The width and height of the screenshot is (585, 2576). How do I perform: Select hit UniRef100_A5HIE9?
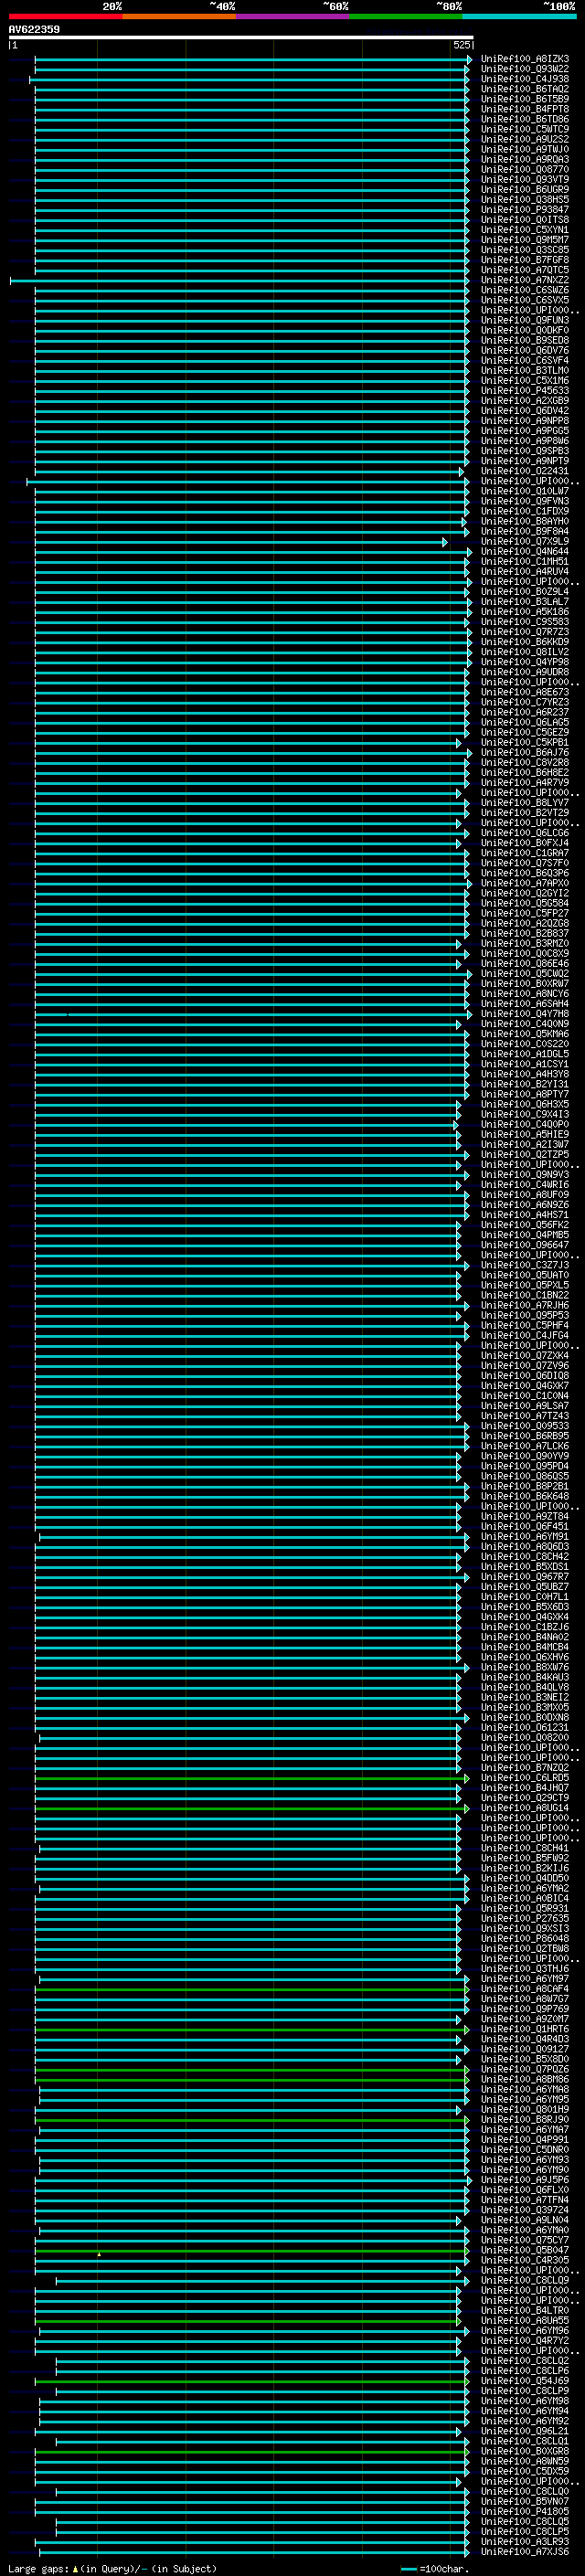(525, 1134)
